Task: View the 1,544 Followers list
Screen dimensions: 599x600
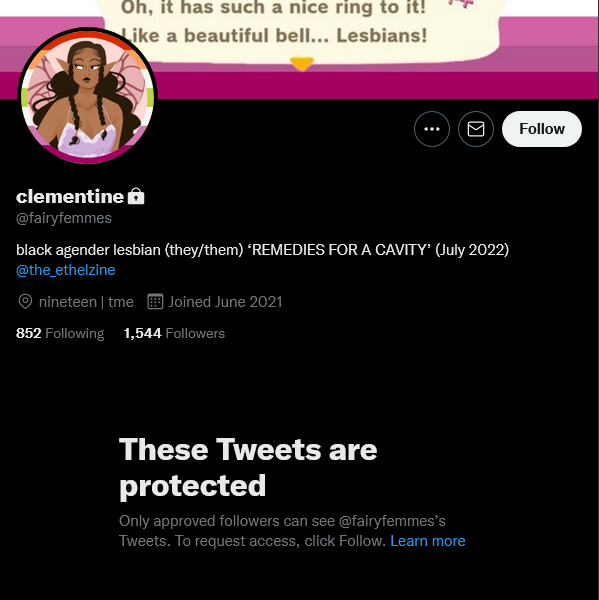Action: click(174, 333)
